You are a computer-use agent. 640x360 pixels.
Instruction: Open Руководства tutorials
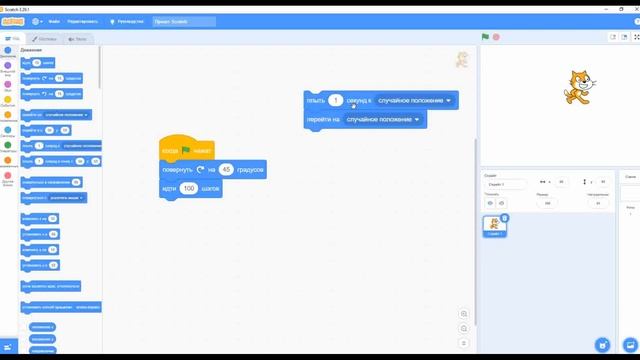click(127, 22)
